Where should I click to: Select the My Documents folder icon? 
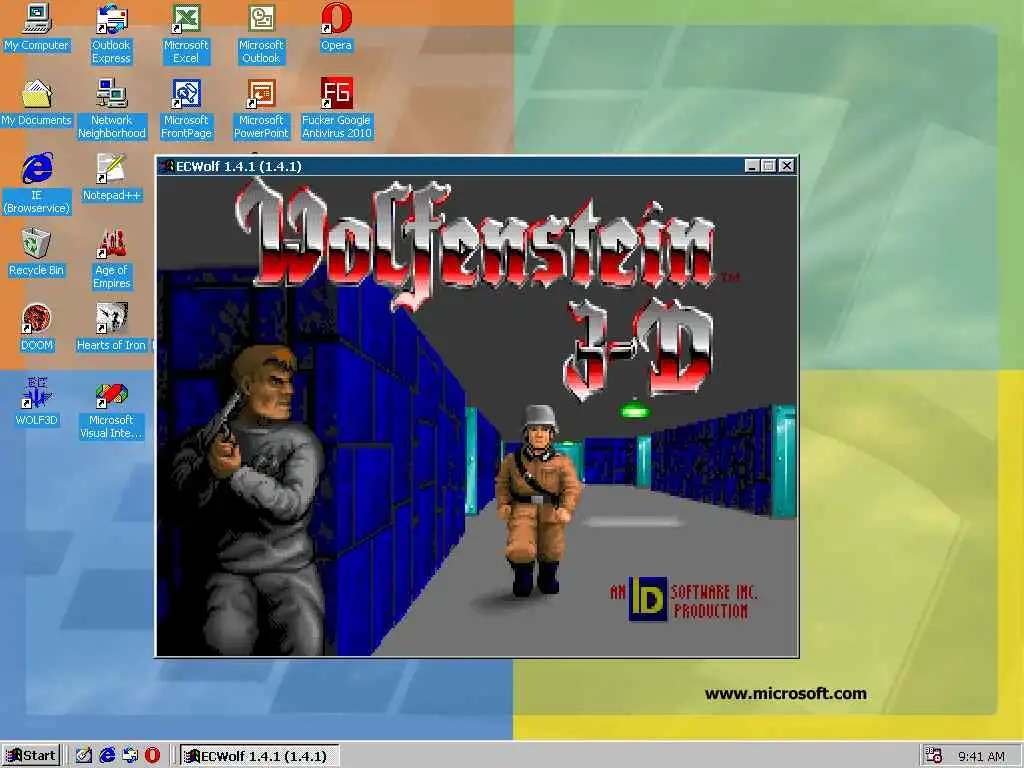point(37,103)
